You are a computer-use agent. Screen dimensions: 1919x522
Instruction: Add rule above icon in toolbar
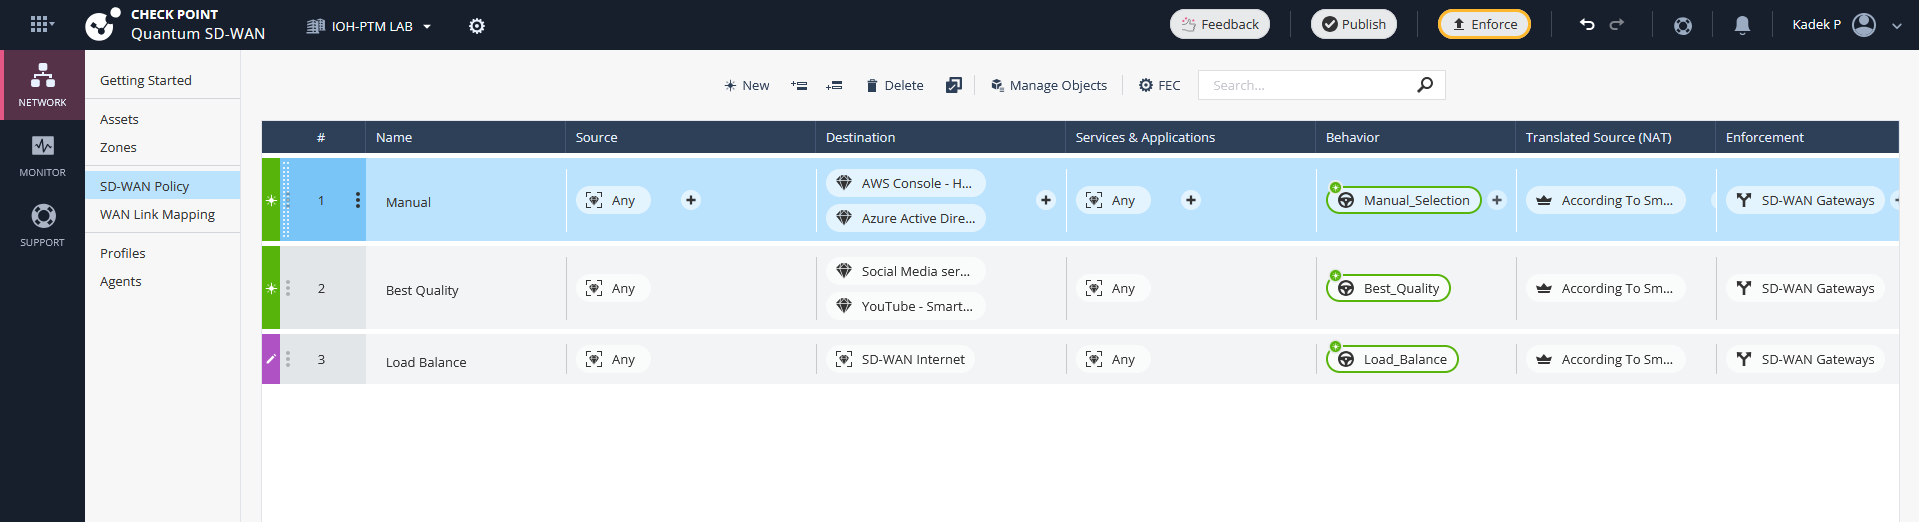pyautogui.click(x=799, y=85)
